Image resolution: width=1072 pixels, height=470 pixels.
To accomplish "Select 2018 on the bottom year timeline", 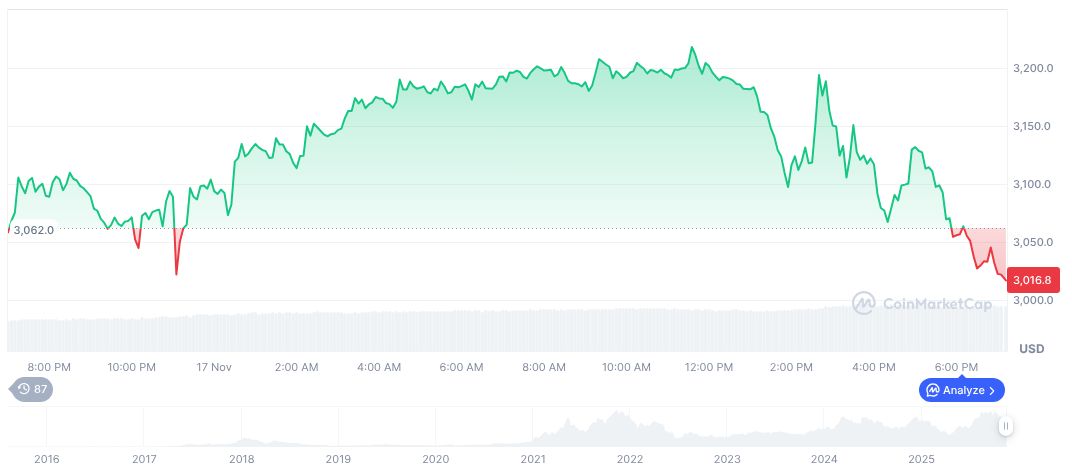I will 241,459.
